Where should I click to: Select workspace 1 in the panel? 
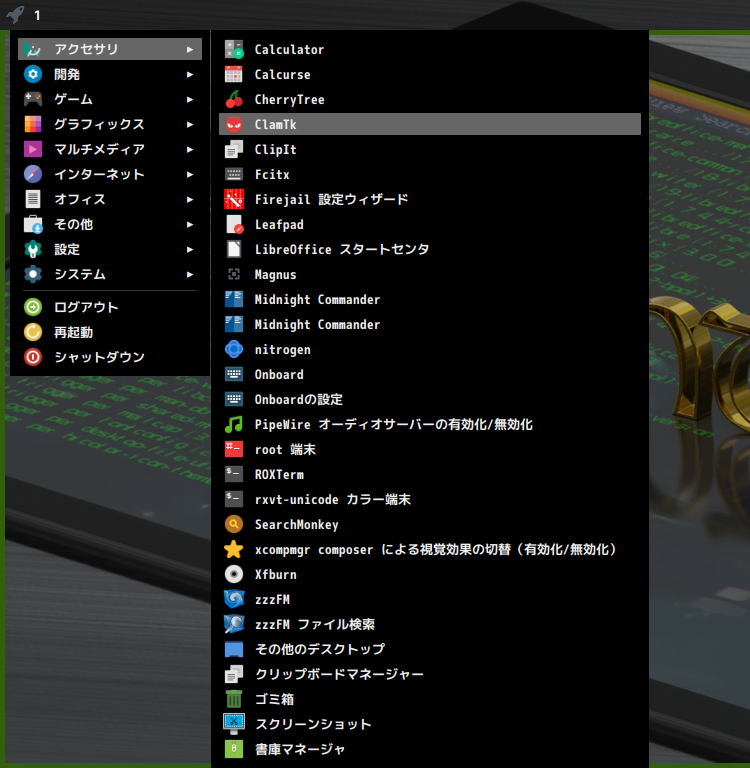37,15
